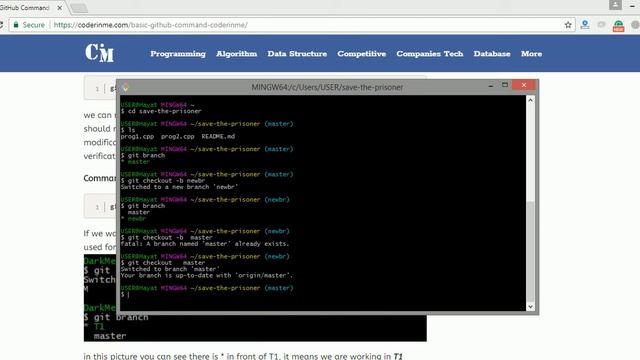Viewport: 640px width, 360px height.
Task: Minimize the MINGW64 terminal window
Action: tap(491, 85)
